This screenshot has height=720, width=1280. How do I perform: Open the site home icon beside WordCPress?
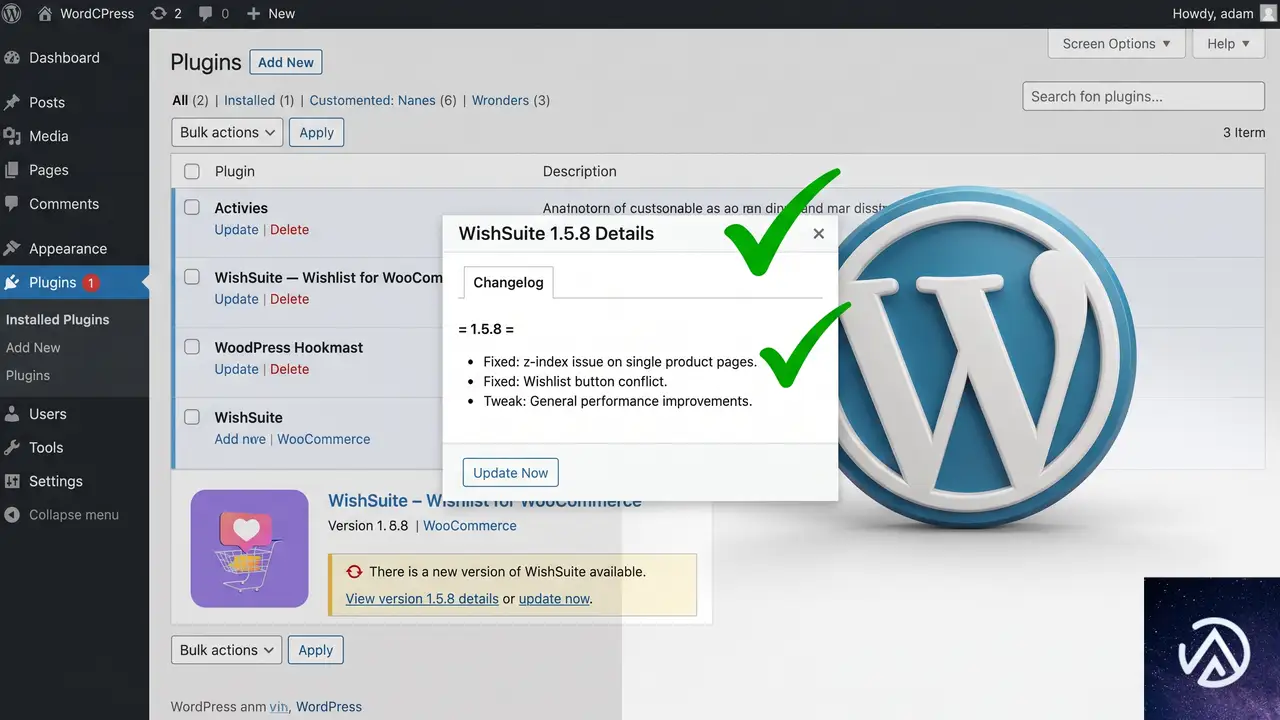point(45,14)
